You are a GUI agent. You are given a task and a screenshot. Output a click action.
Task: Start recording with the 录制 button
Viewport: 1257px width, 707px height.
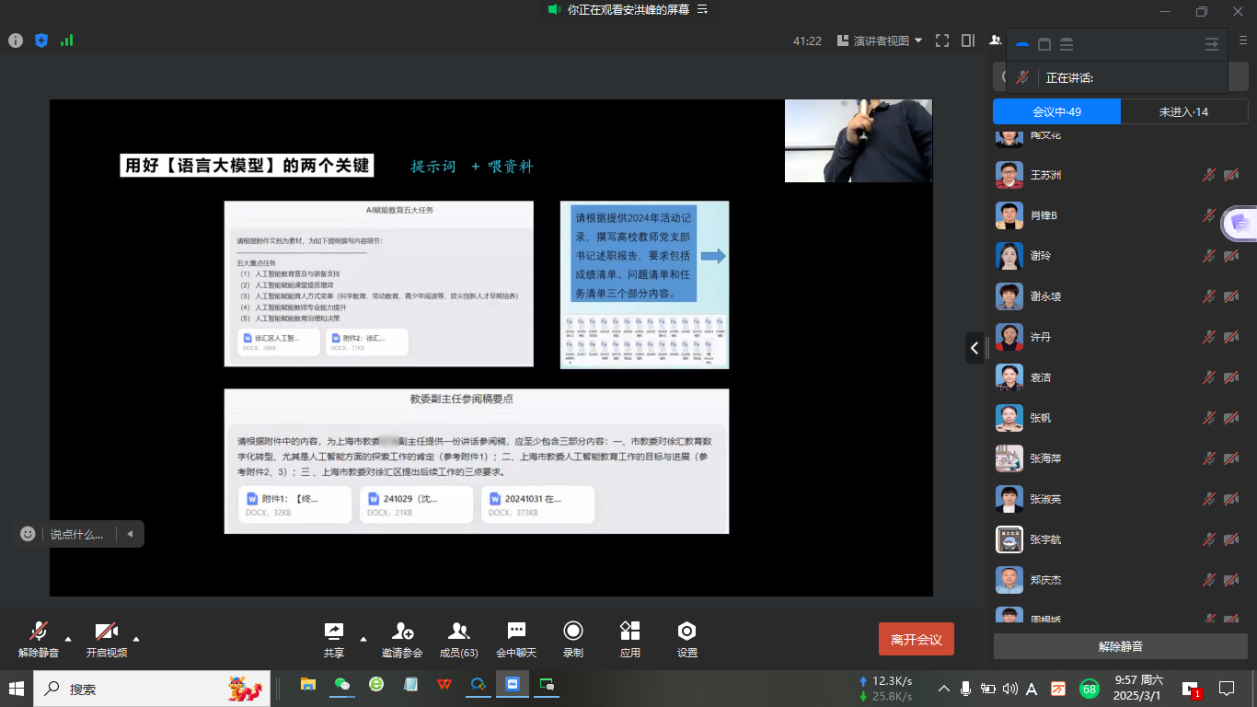point(573,637)
